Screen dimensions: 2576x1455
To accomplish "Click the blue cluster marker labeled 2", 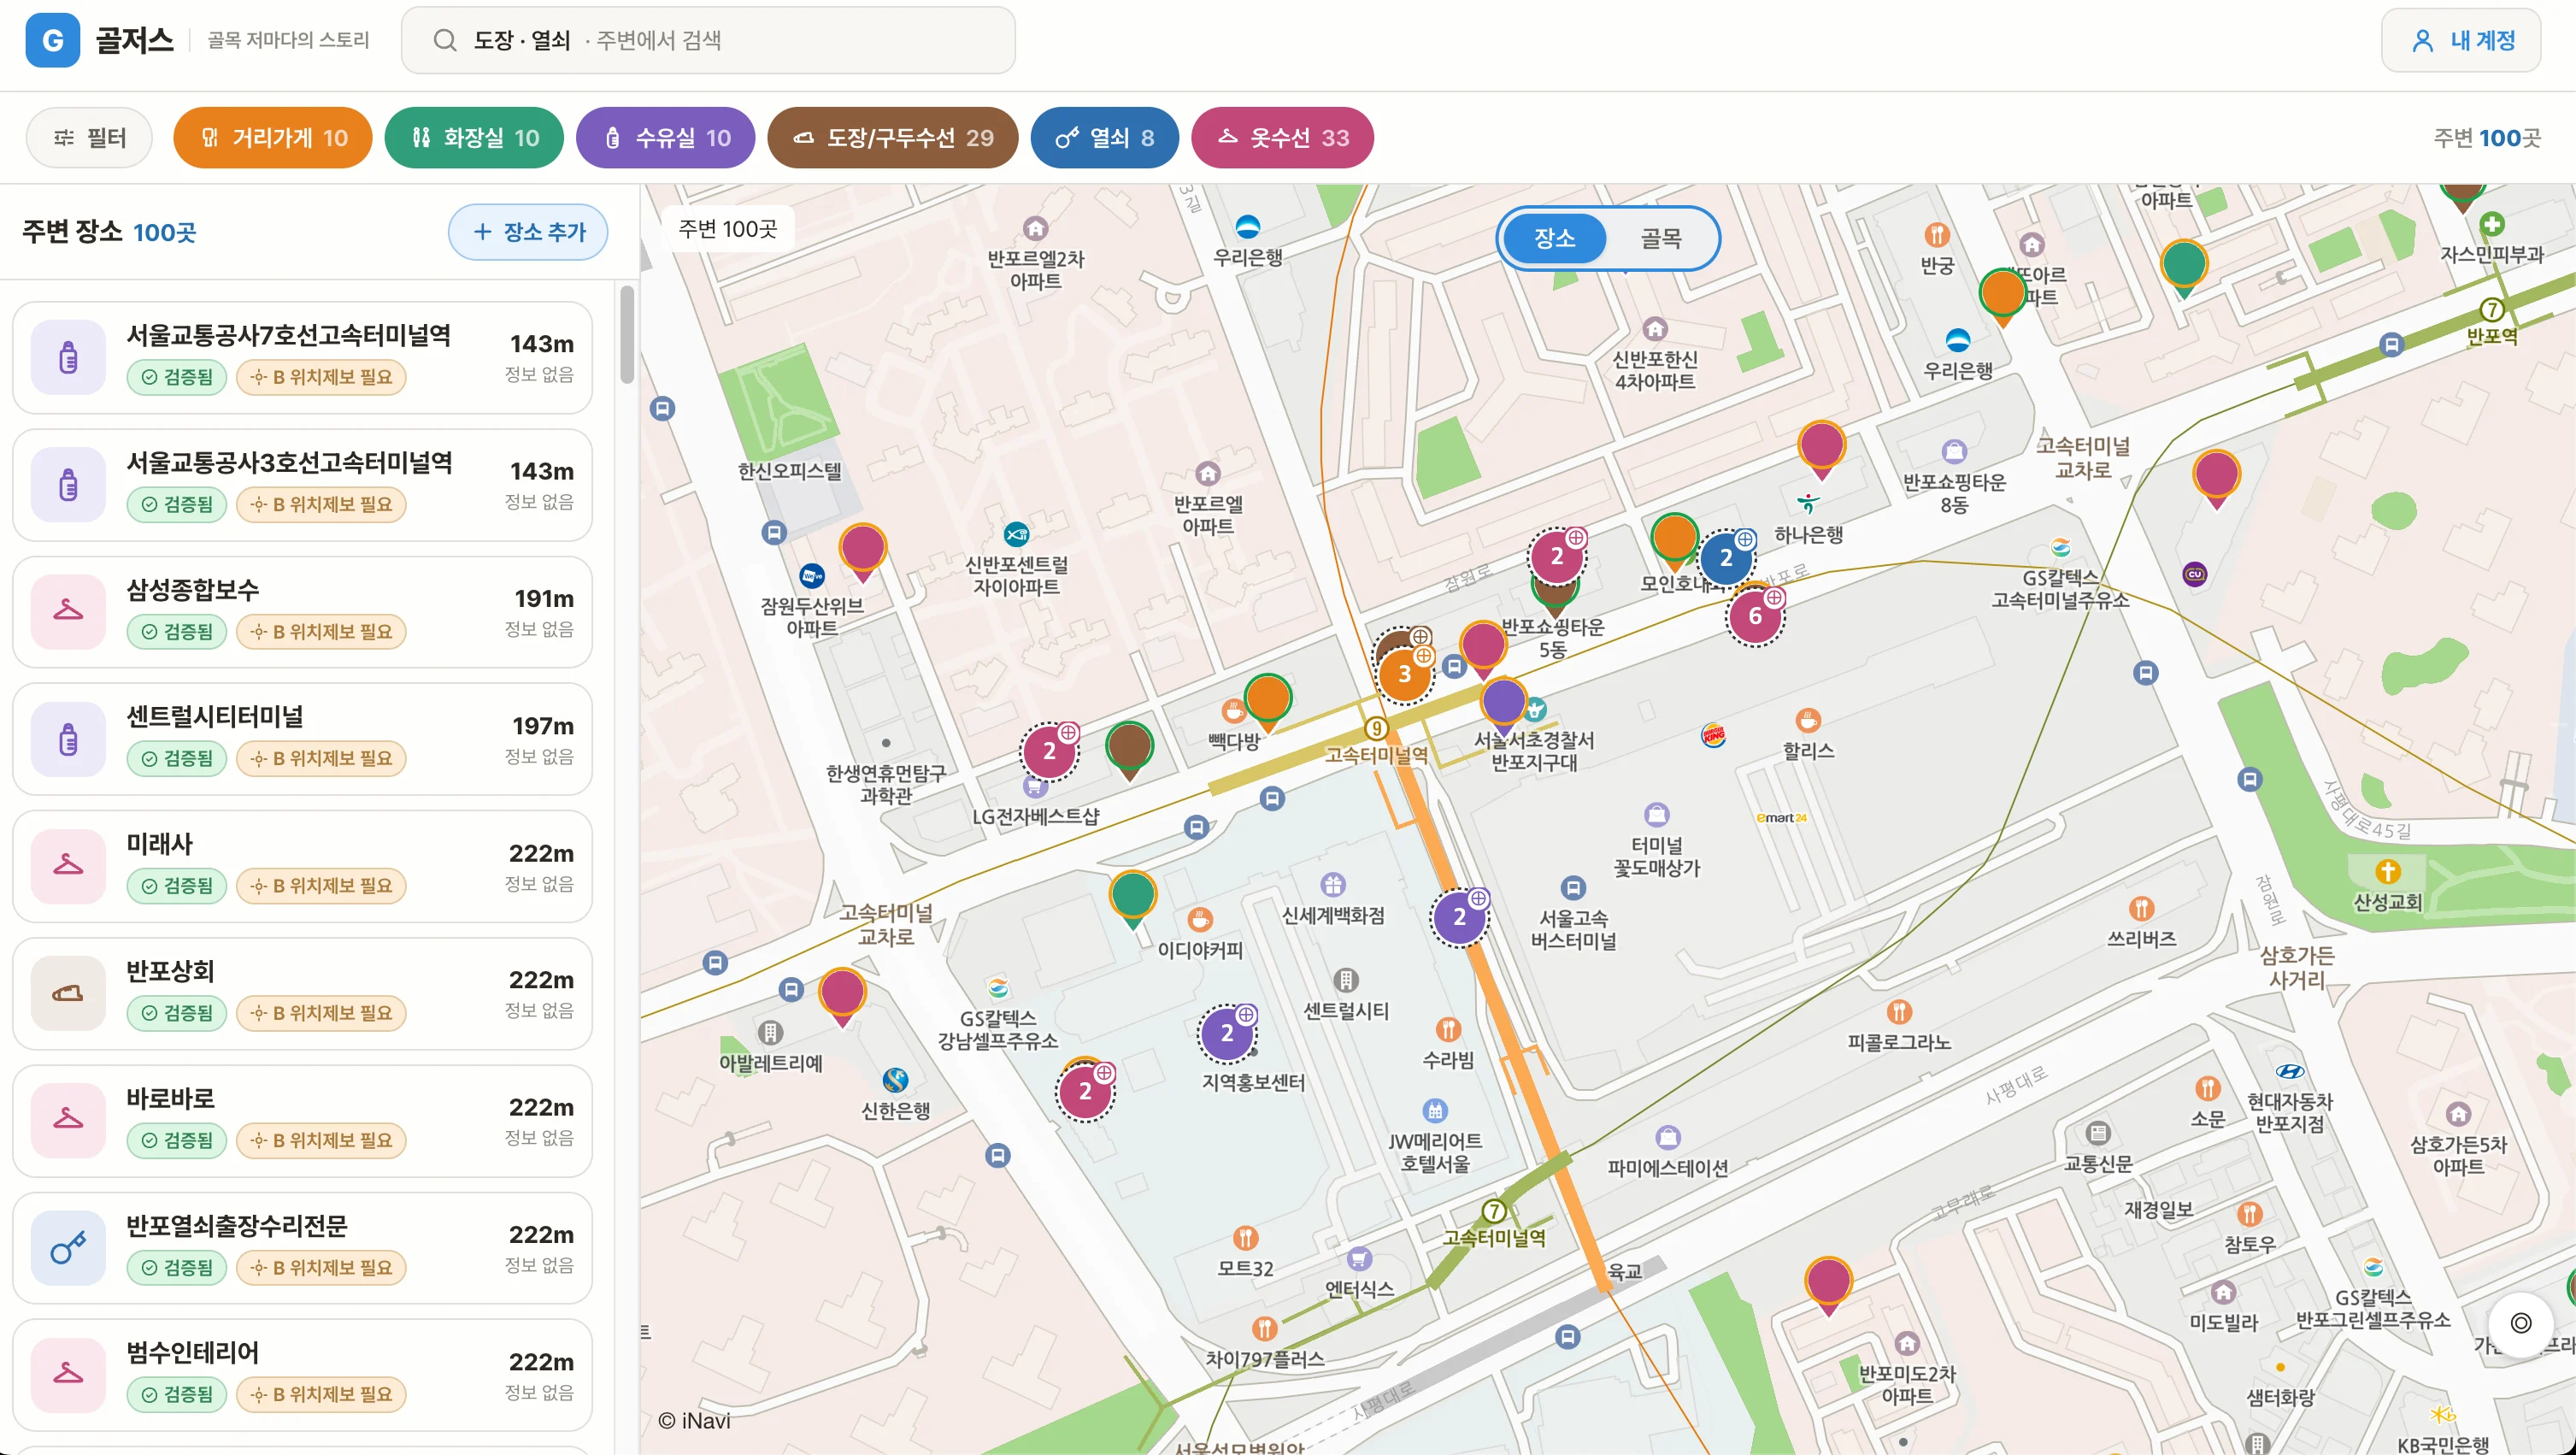I will [x=1726, y=557].
